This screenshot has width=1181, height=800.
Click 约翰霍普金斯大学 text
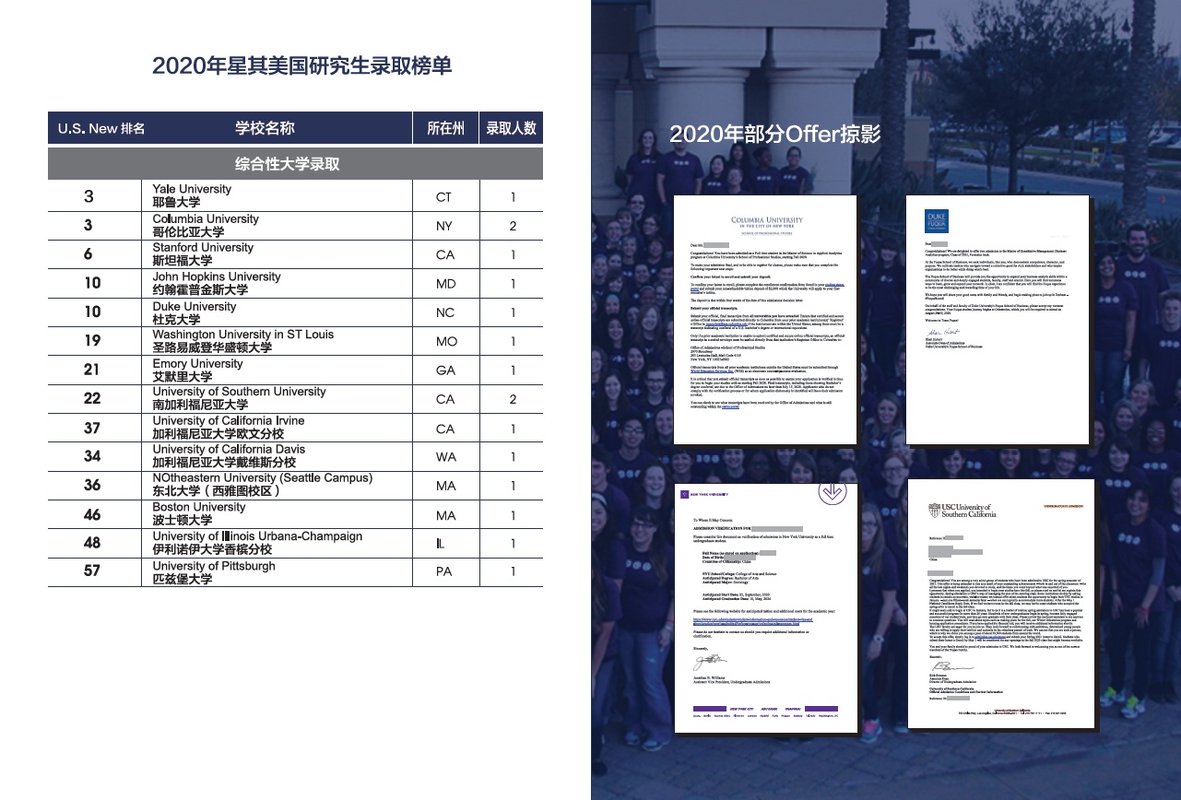click(200, 289)
